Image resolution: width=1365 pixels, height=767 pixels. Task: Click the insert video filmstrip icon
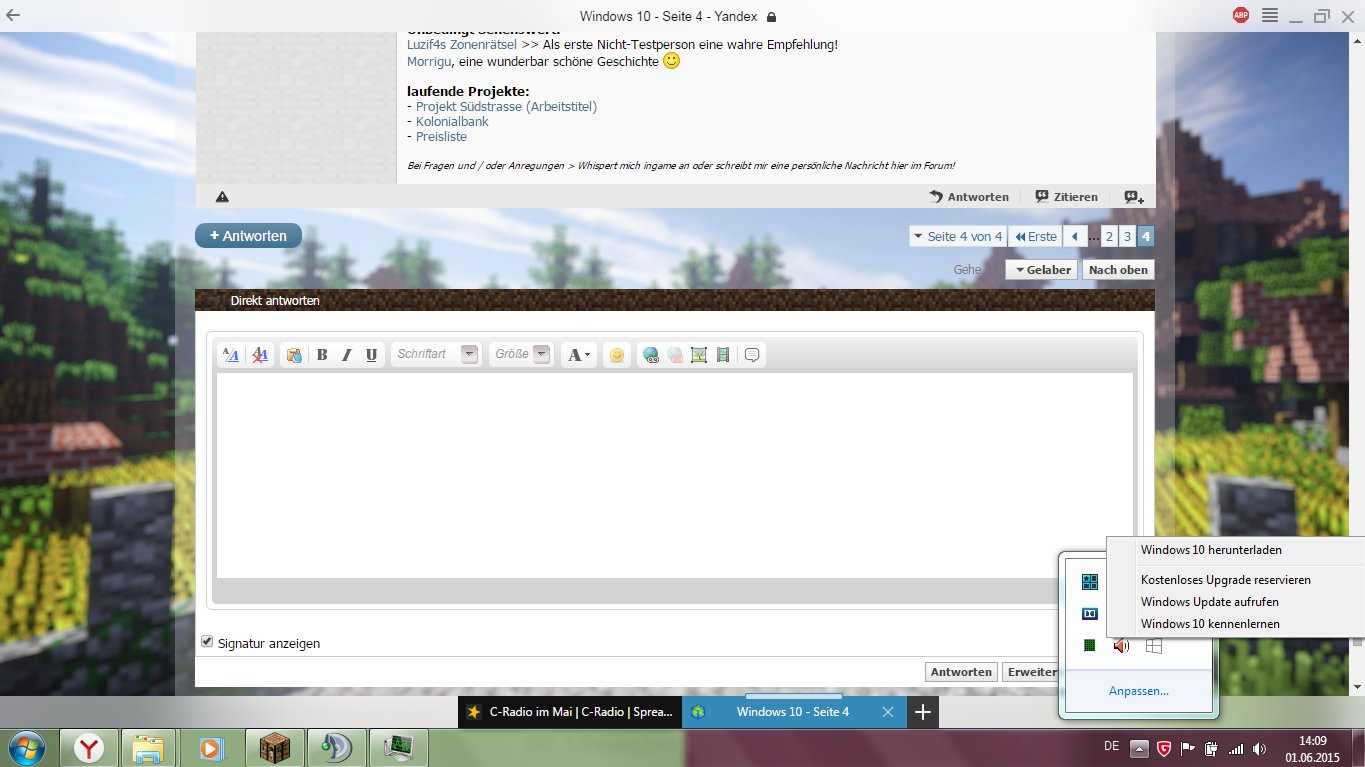tap(723, 355)
